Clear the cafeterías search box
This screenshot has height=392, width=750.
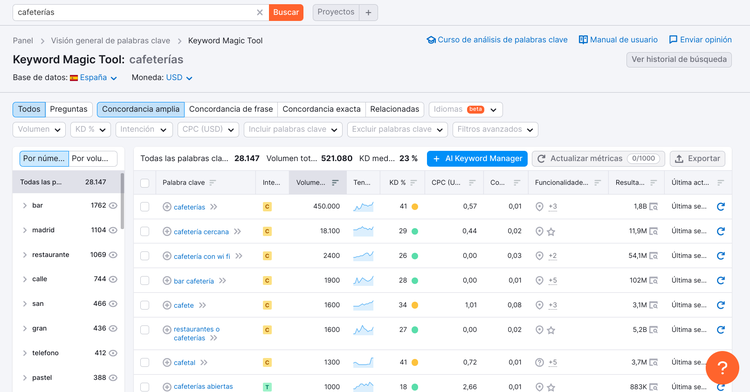tap(260, 12)
